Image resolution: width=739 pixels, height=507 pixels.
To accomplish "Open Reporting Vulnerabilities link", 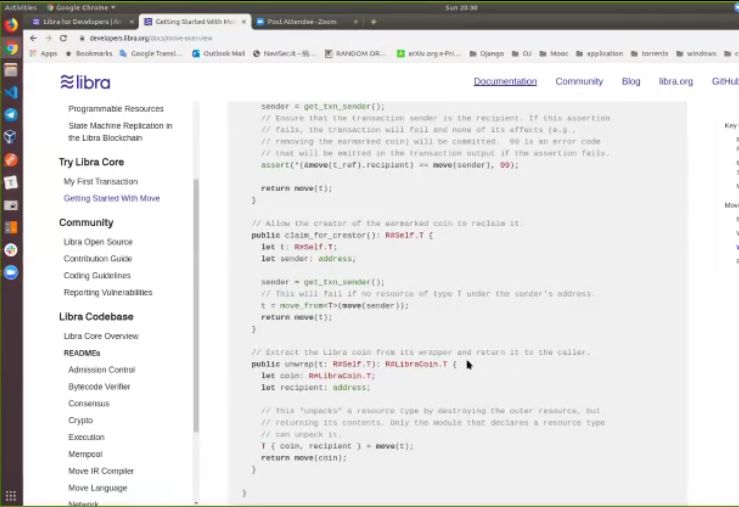I will click(108, 293).
